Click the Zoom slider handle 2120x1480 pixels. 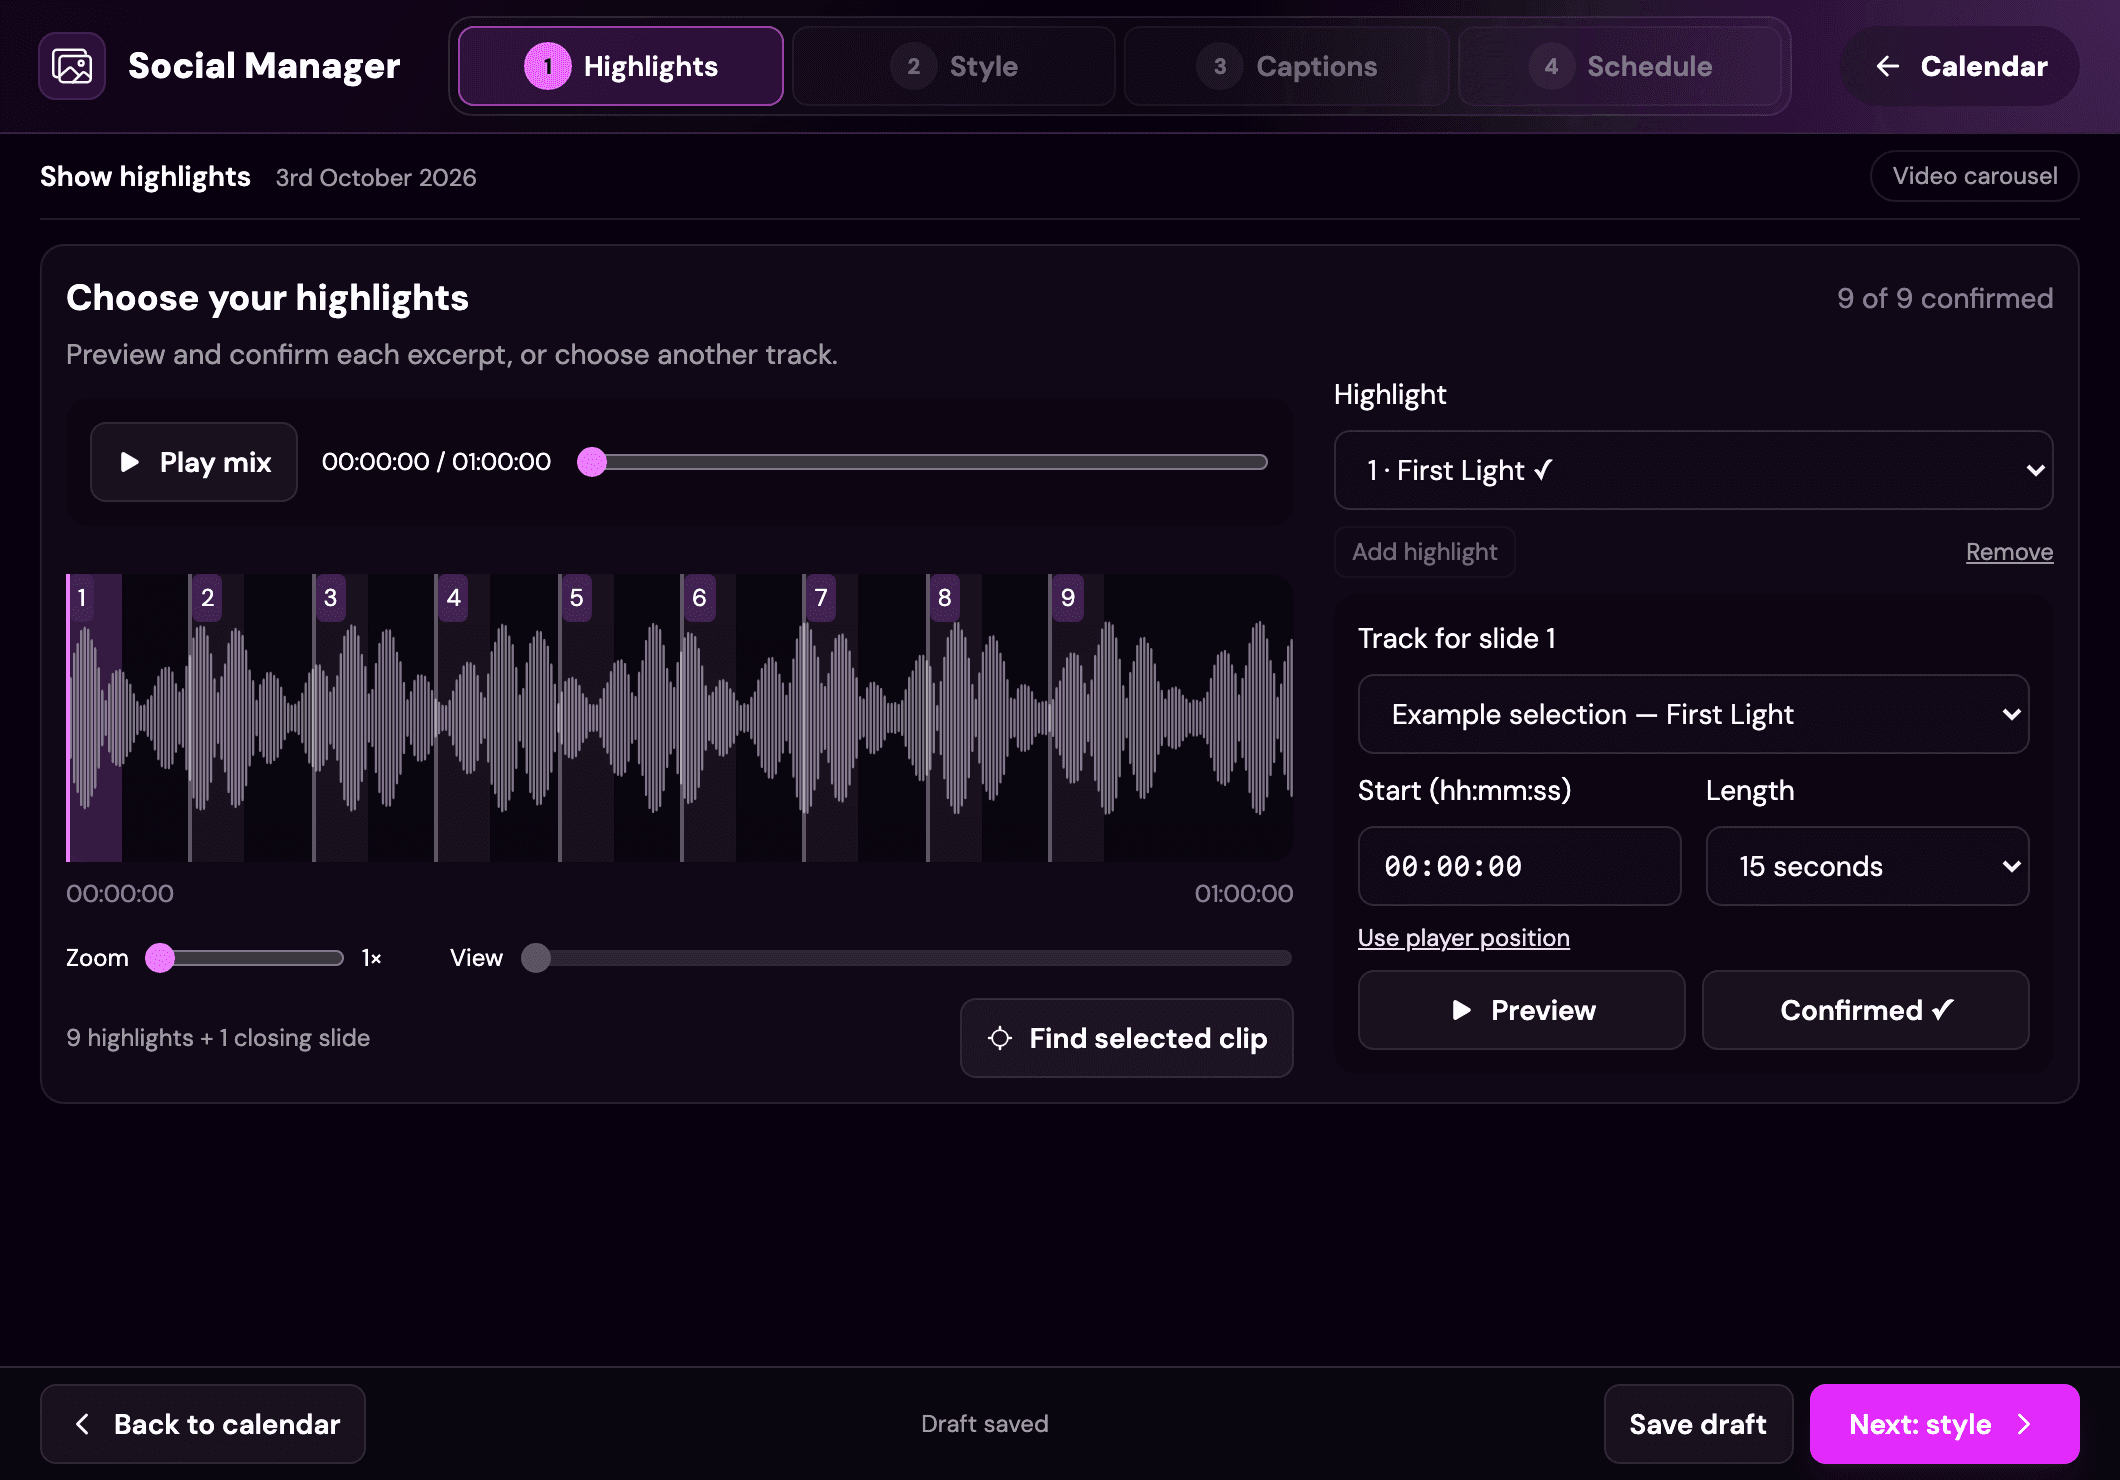tap(160, 958)
